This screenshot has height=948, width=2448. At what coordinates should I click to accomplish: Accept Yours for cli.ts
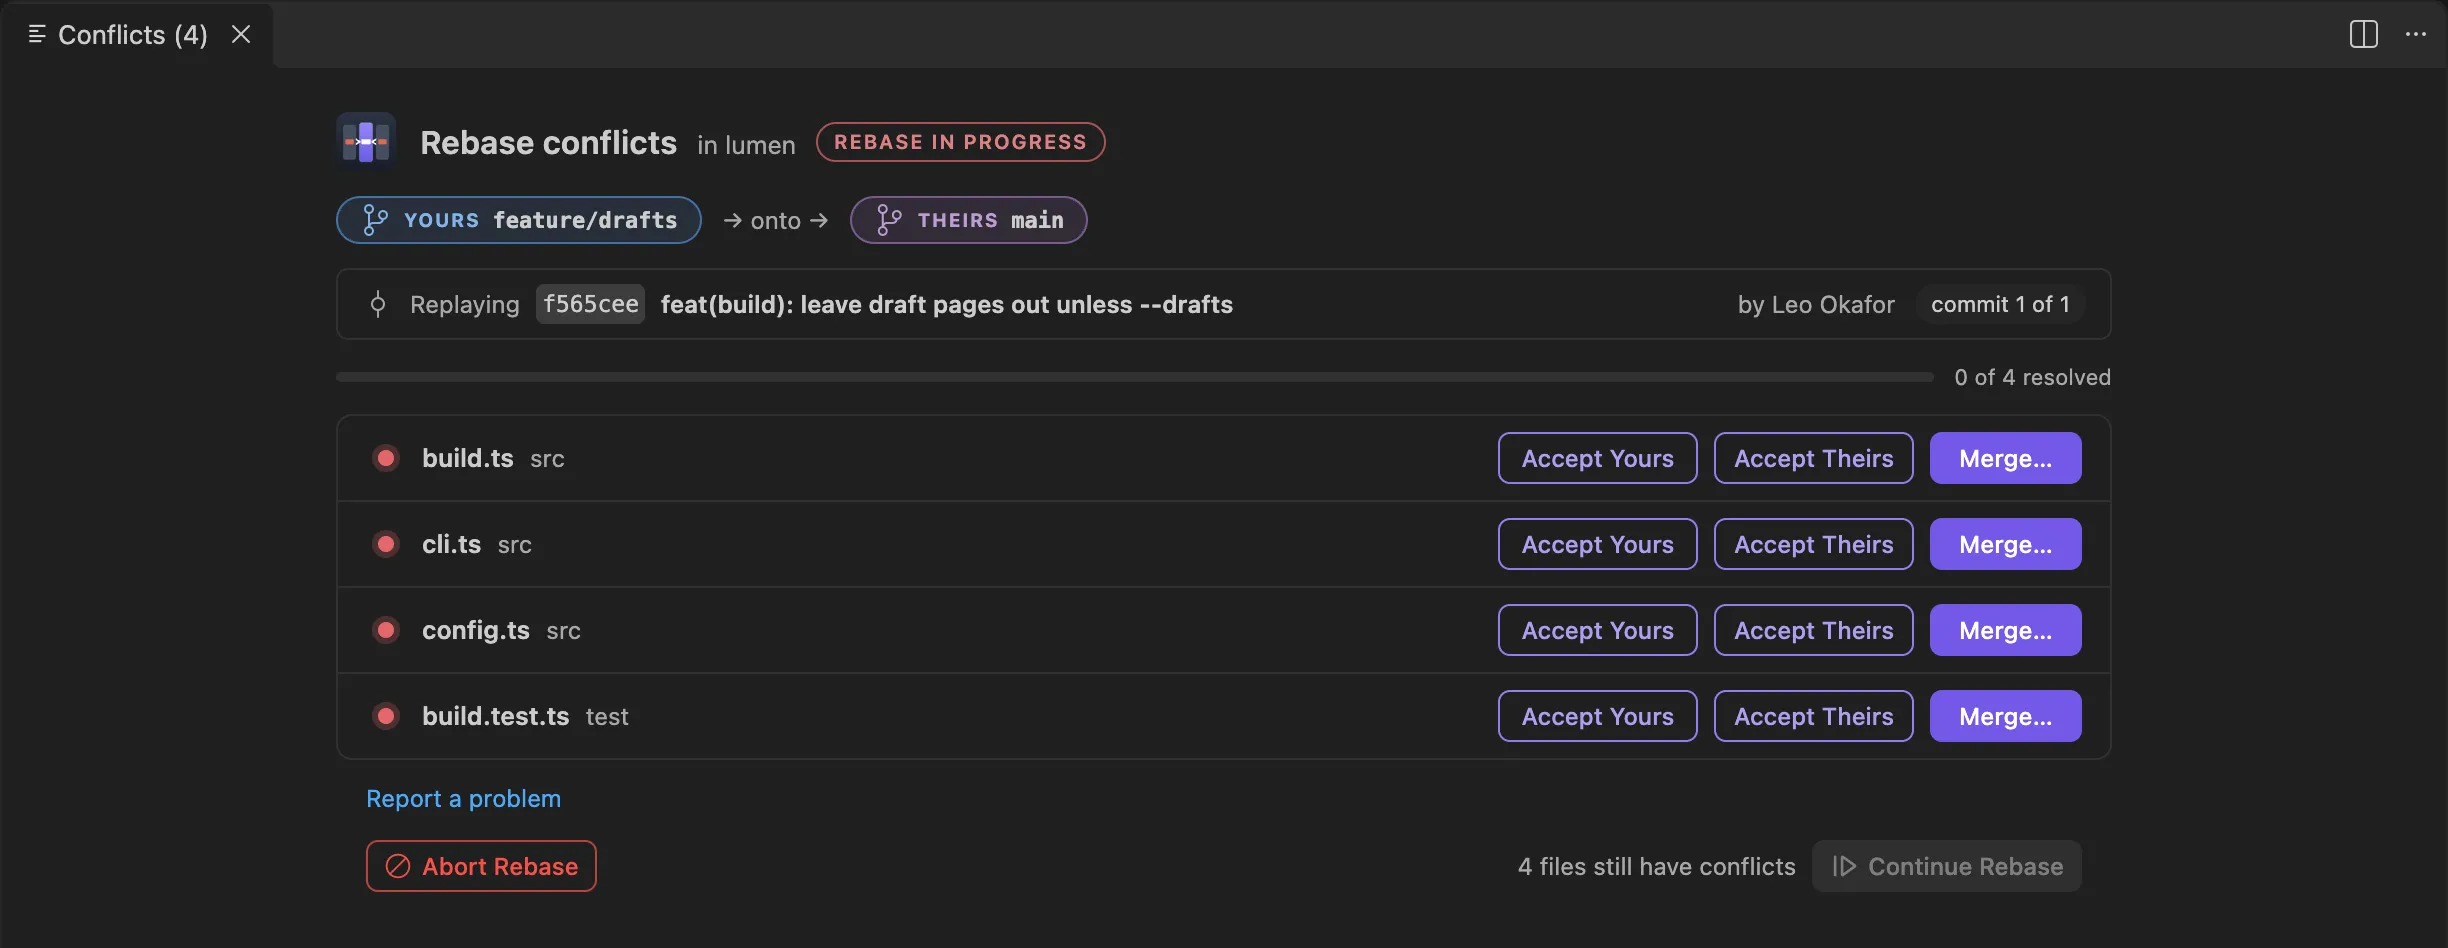click(x=1598, y=544)
